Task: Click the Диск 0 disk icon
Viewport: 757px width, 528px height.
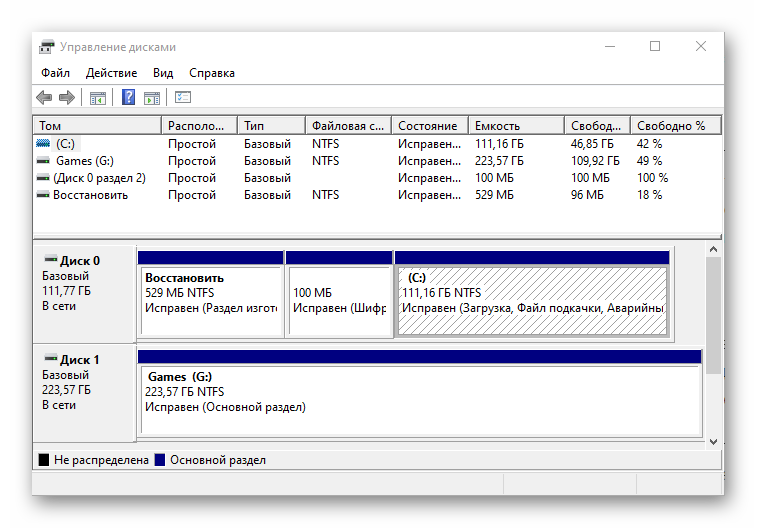Action: [51, 260]
